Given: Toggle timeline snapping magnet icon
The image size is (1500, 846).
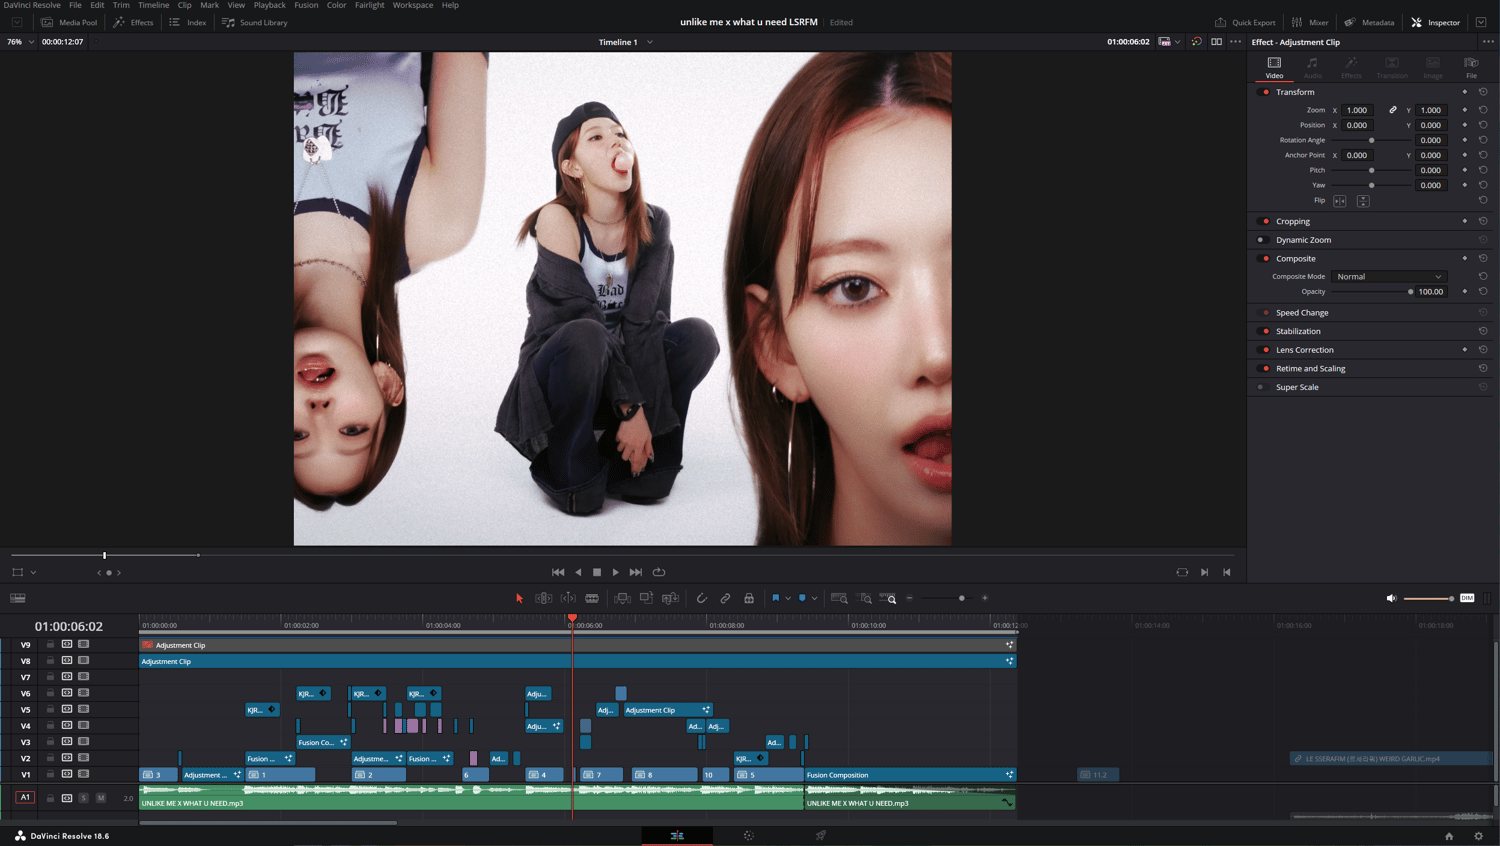Looking at the screenshot, I should click(x=701, y=598).
